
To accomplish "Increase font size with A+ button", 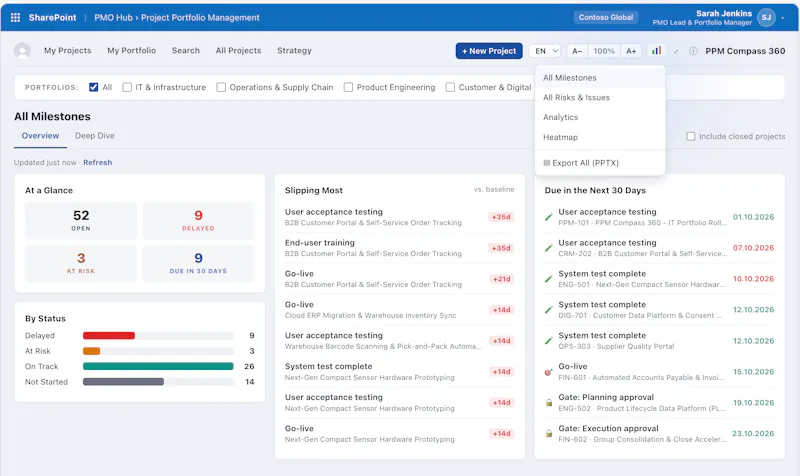I will (631, 51).
